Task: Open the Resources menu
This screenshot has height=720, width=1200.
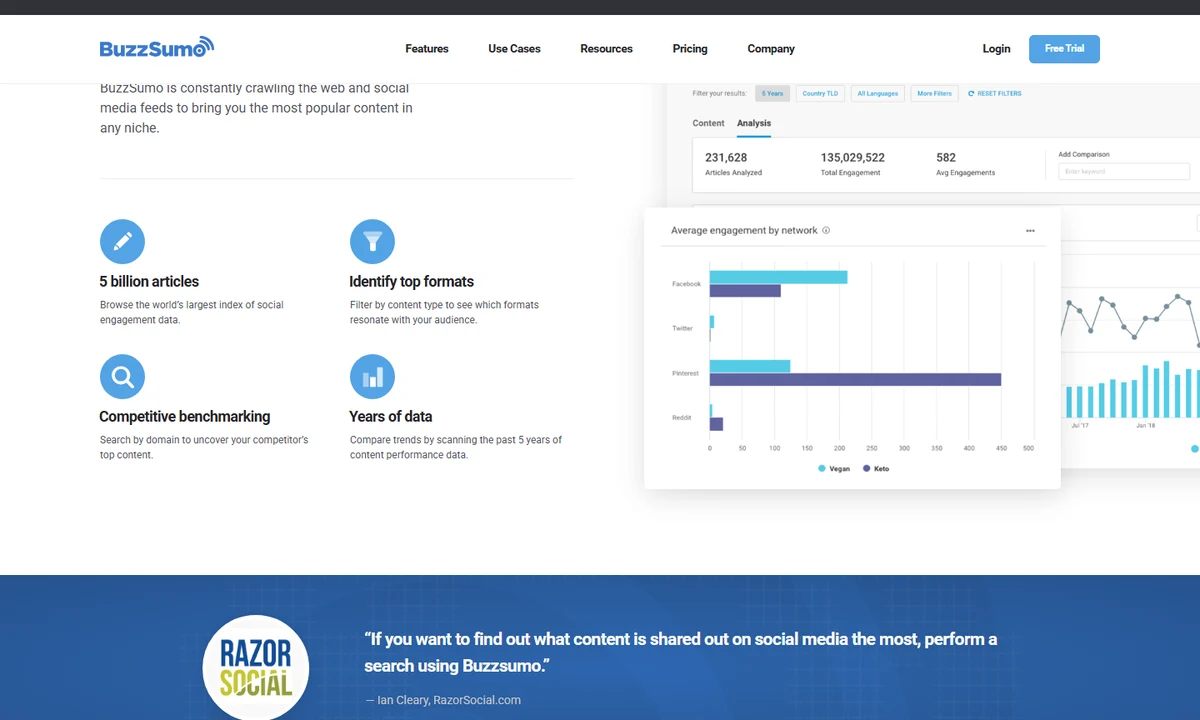Action: pyautogui.click(x=606, y=49)
